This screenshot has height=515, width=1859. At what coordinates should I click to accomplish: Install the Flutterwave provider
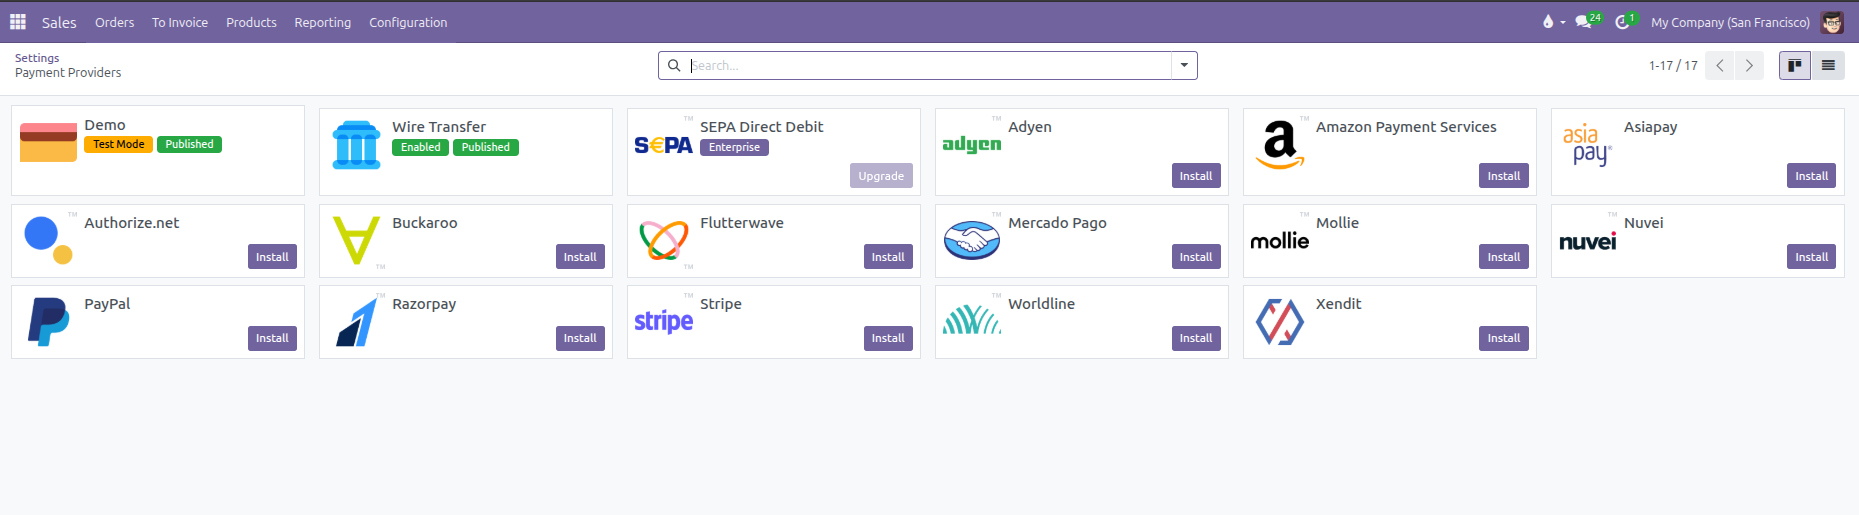pyautogui.click(x=888, y=257)
